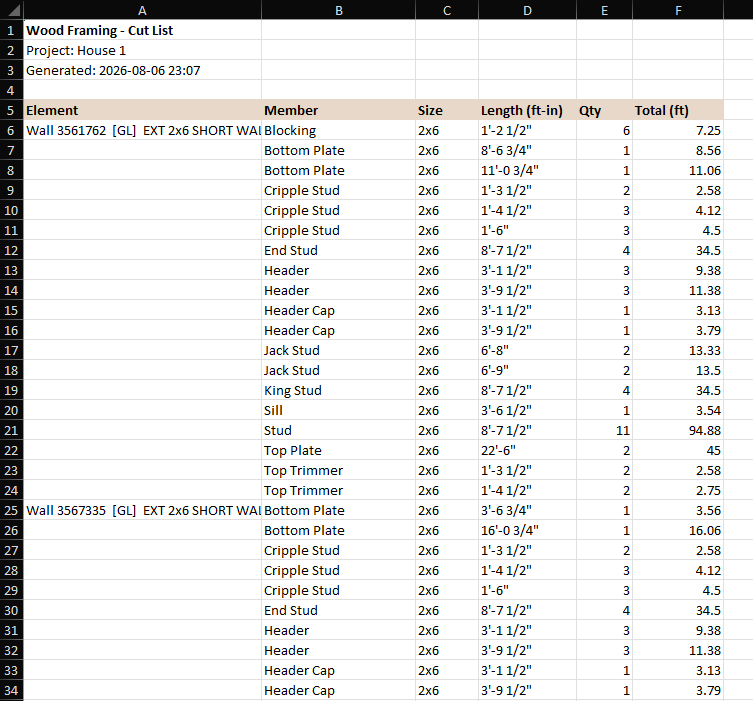Click the 'Top Trimmer' cell in row 24
This screenshot has width=753, height=701.
tap(339, 491)
